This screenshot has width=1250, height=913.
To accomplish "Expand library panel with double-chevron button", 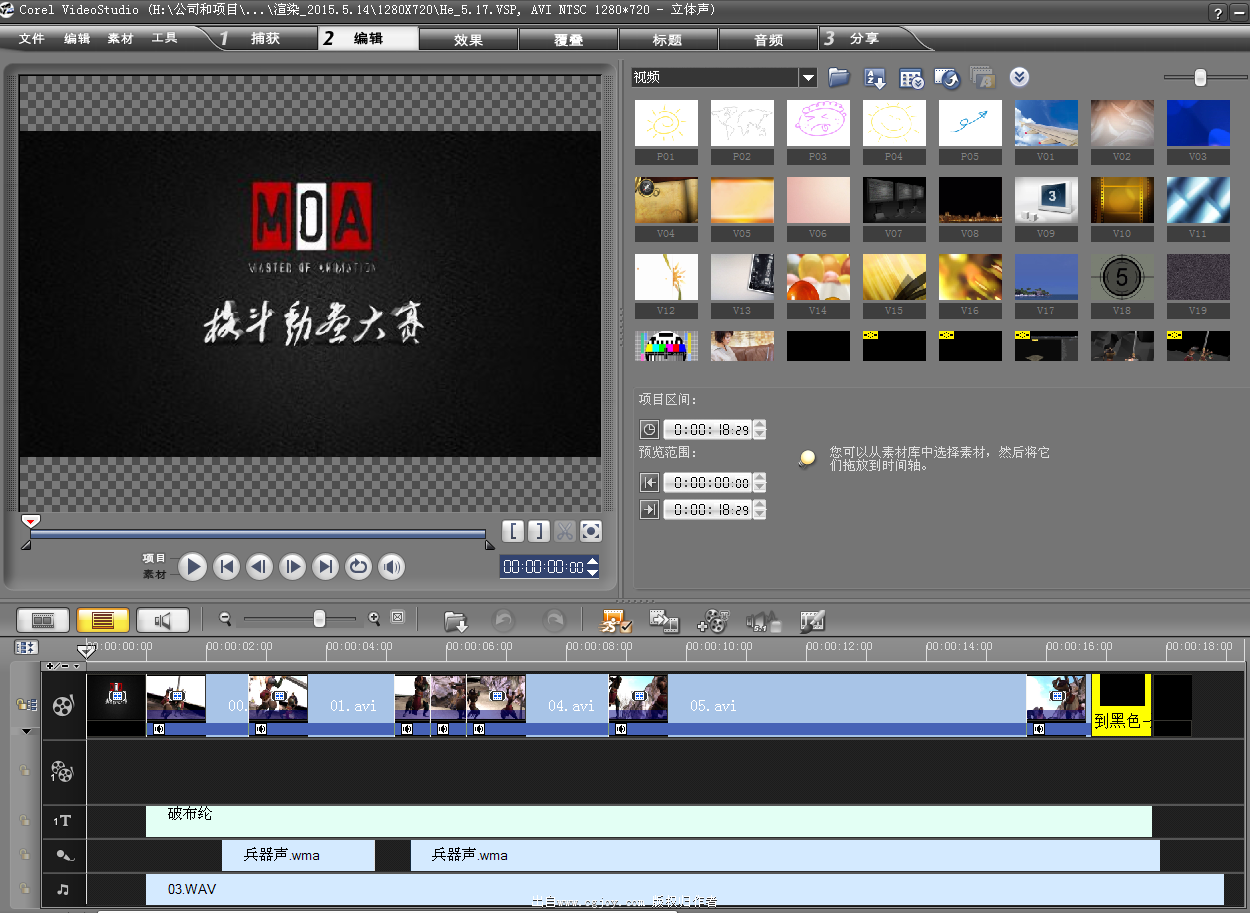I will (x=1019, y=77).
